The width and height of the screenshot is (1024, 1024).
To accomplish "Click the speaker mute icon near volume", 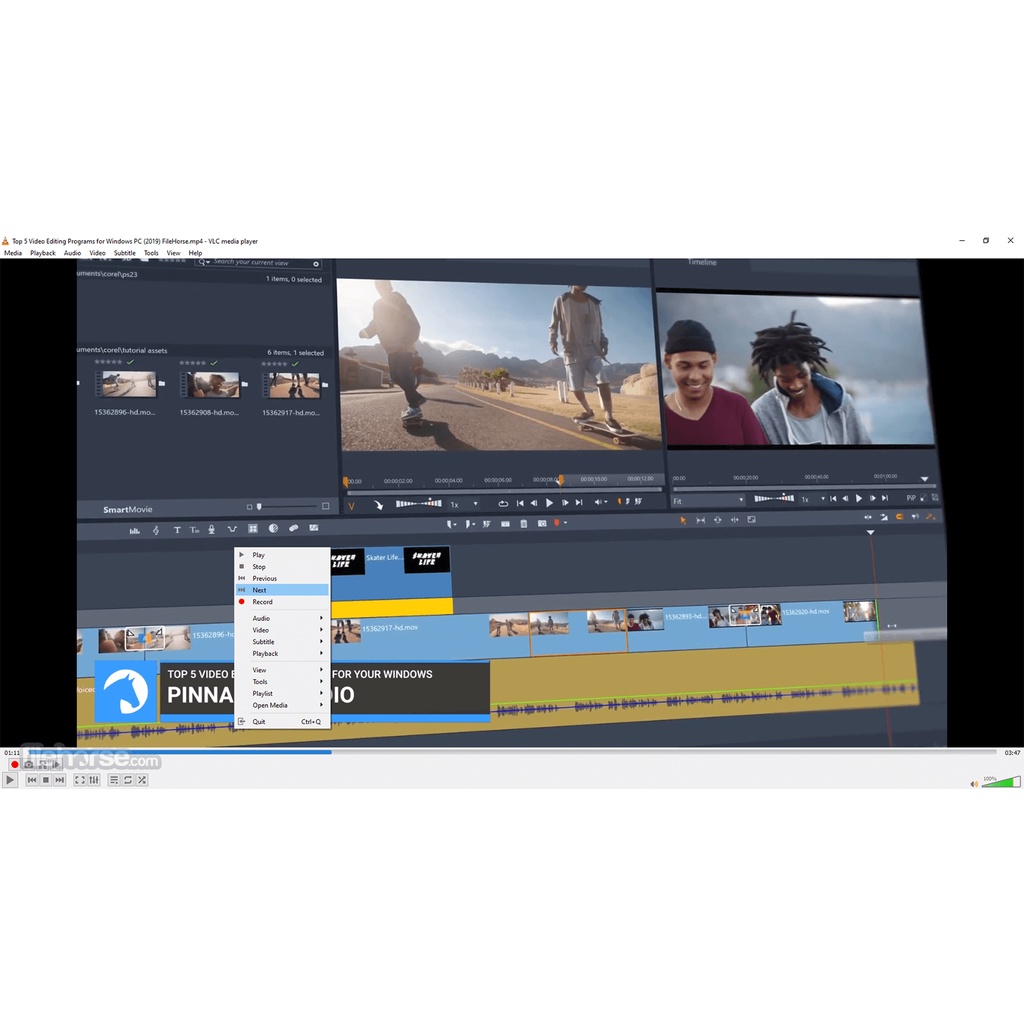I will (974, 784).
